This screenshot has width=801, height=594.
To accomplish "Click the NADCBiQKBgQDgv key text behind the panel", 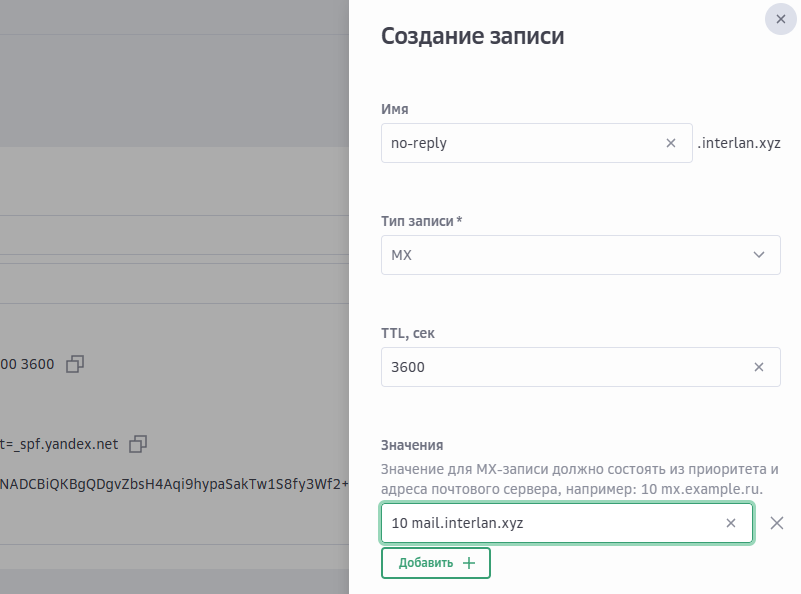I will click(x=170, y=484).
